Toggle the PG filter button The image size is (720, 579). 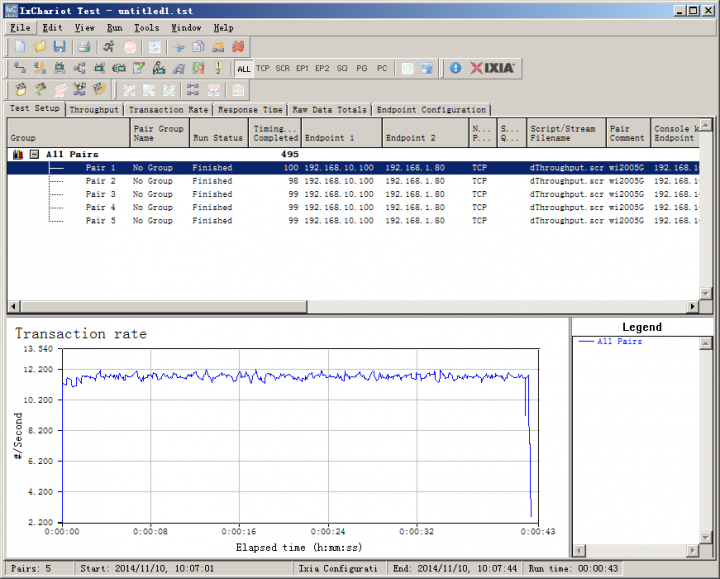pos(362,68)
